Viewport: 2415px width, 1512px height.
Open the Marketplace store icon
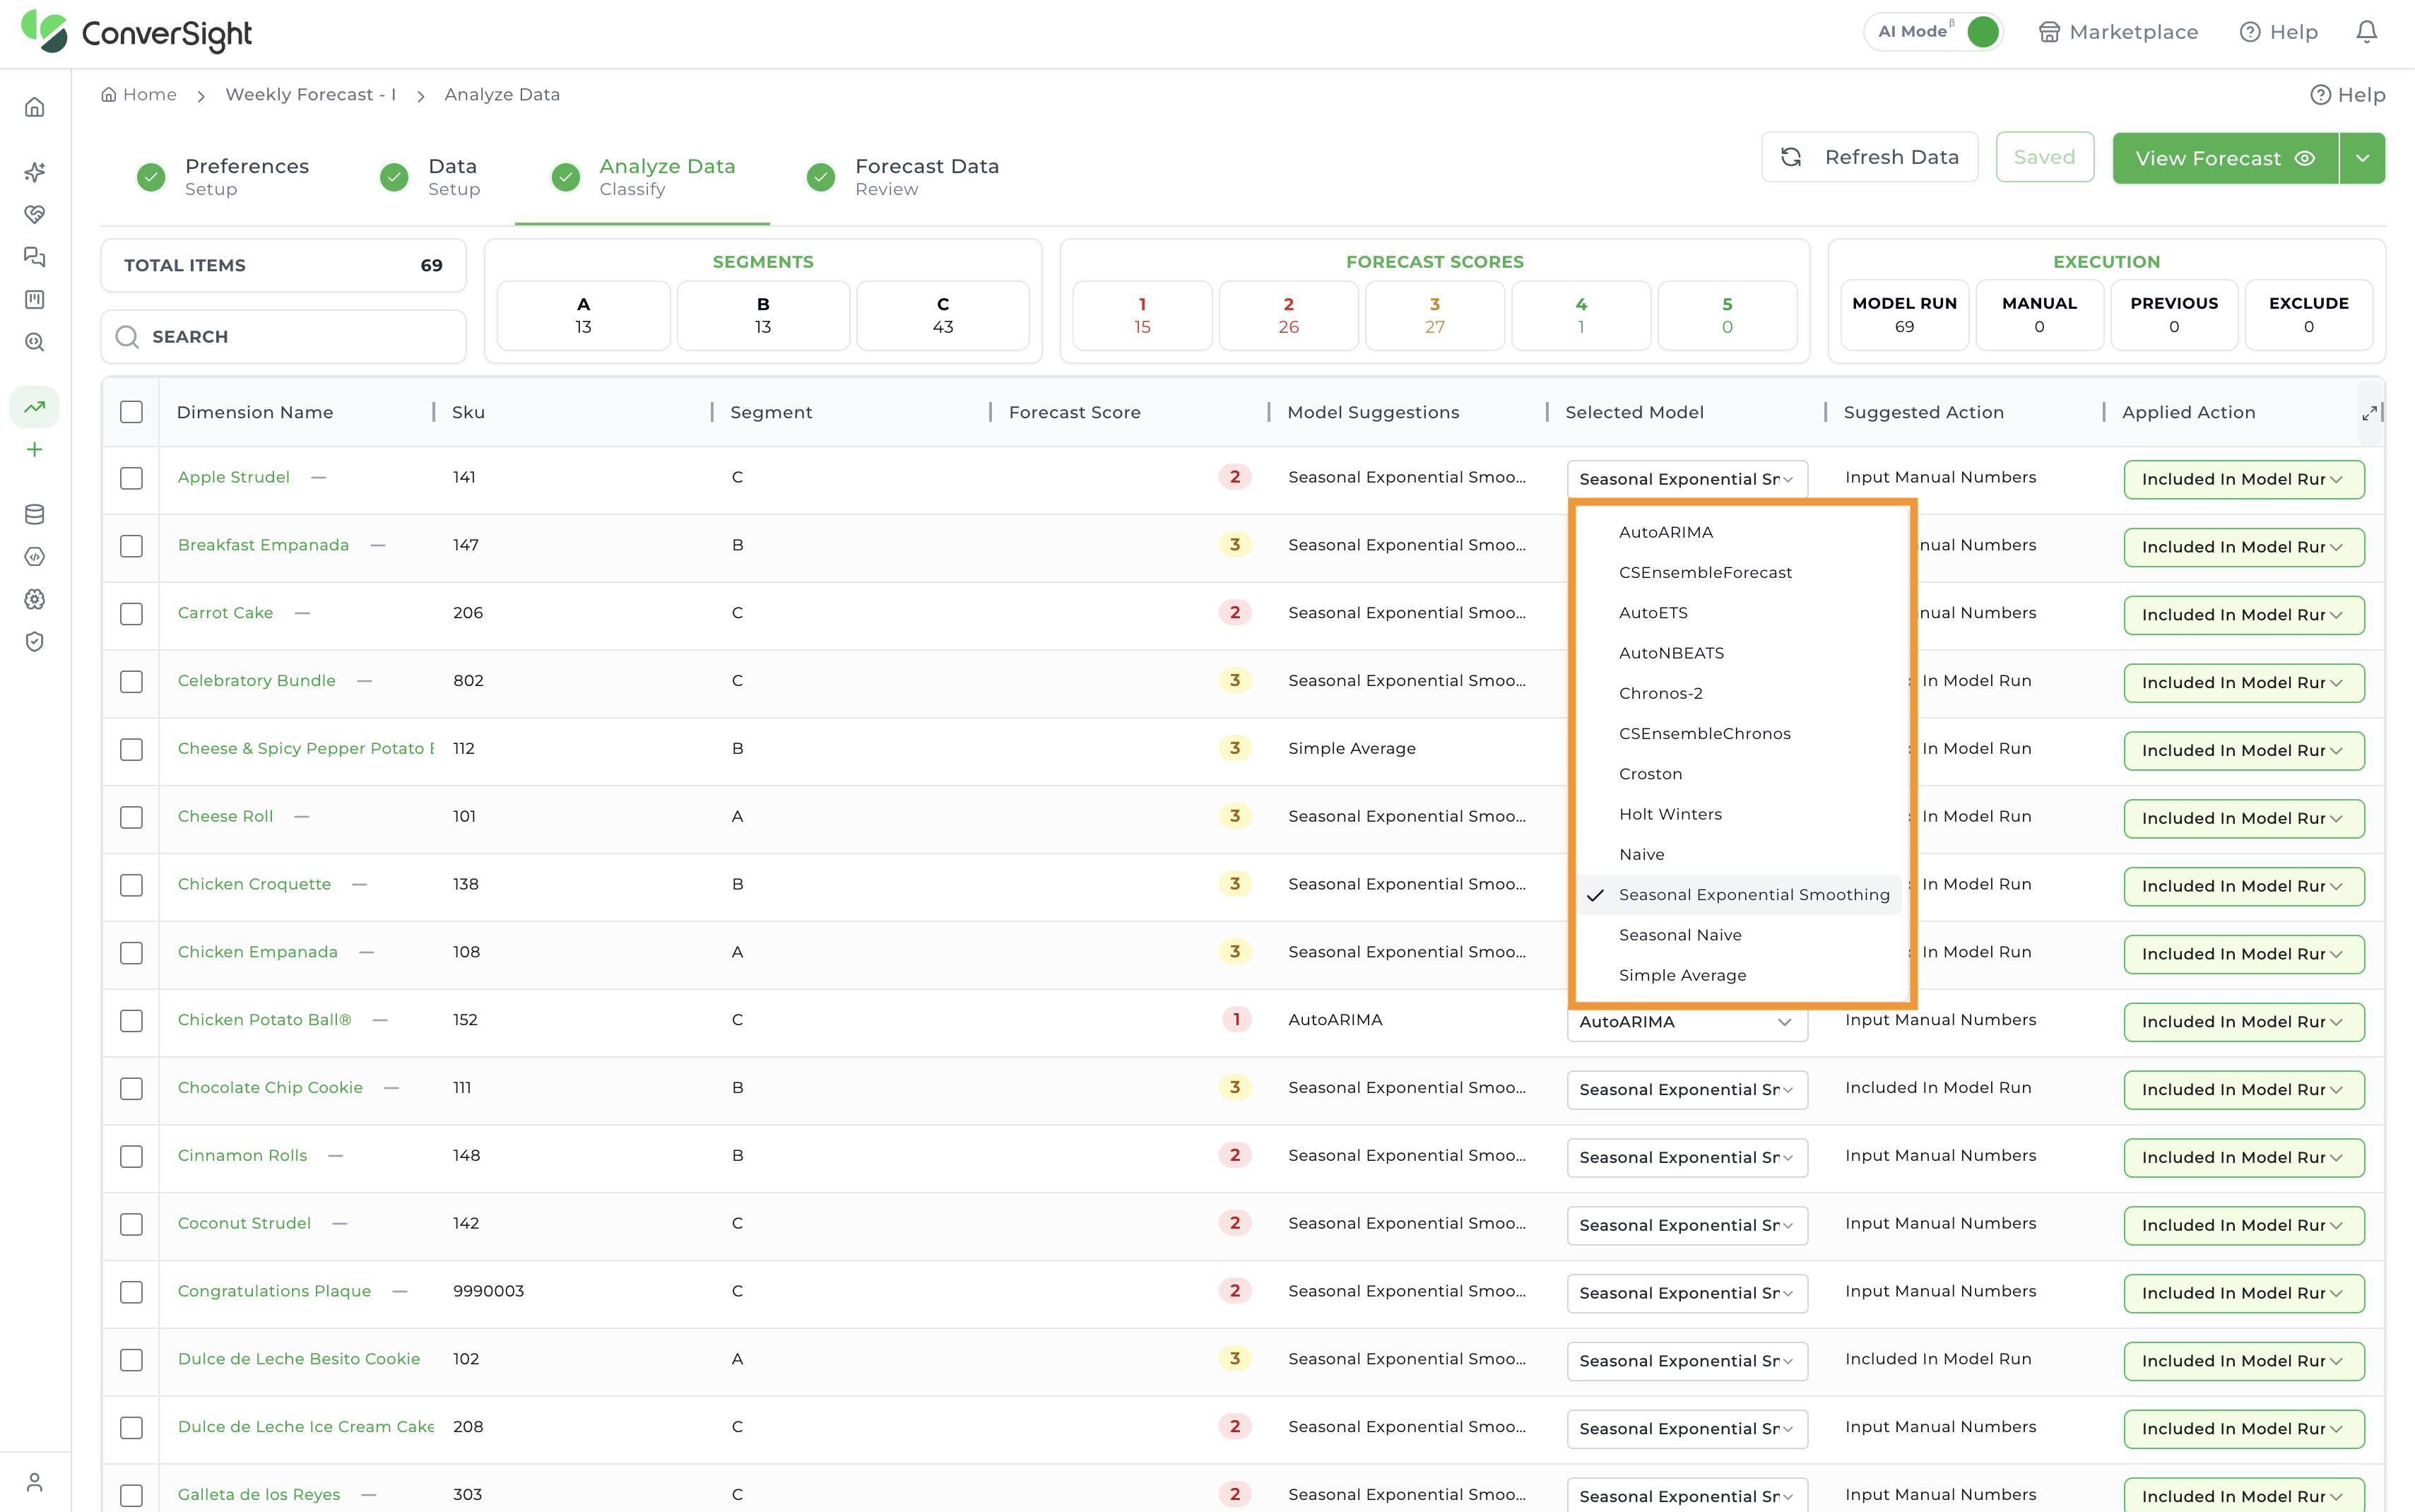point(2049,32)
